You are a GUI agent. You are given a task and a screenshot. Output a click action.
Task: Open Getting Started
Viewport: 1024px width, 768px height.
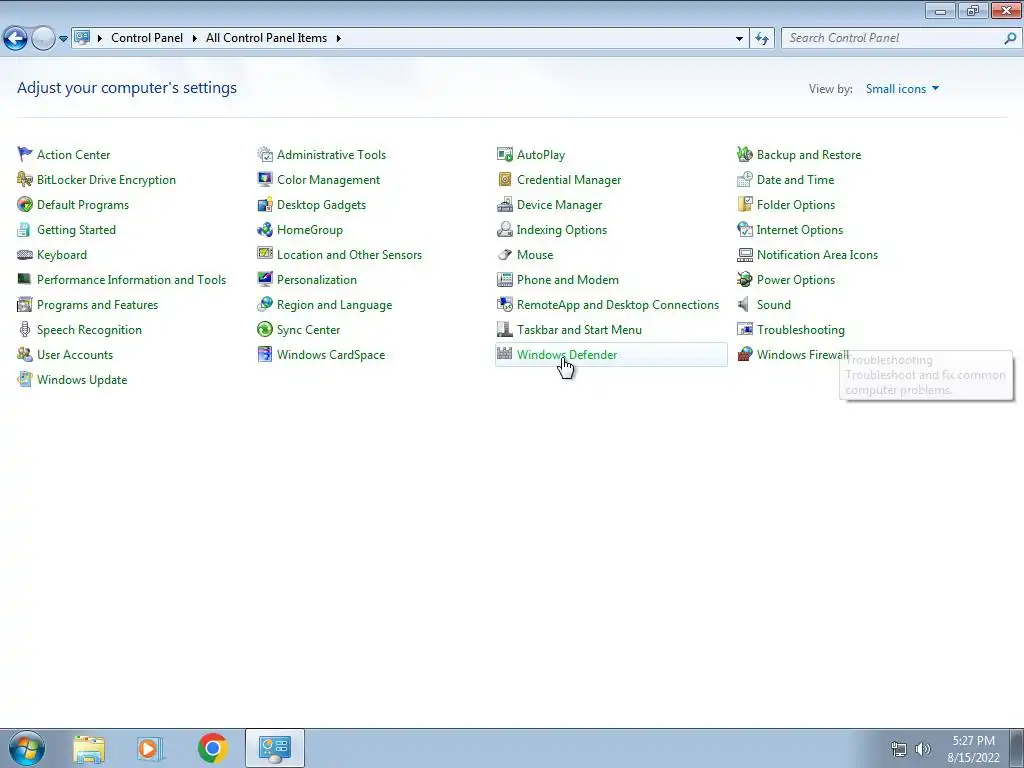coord(76,229)
